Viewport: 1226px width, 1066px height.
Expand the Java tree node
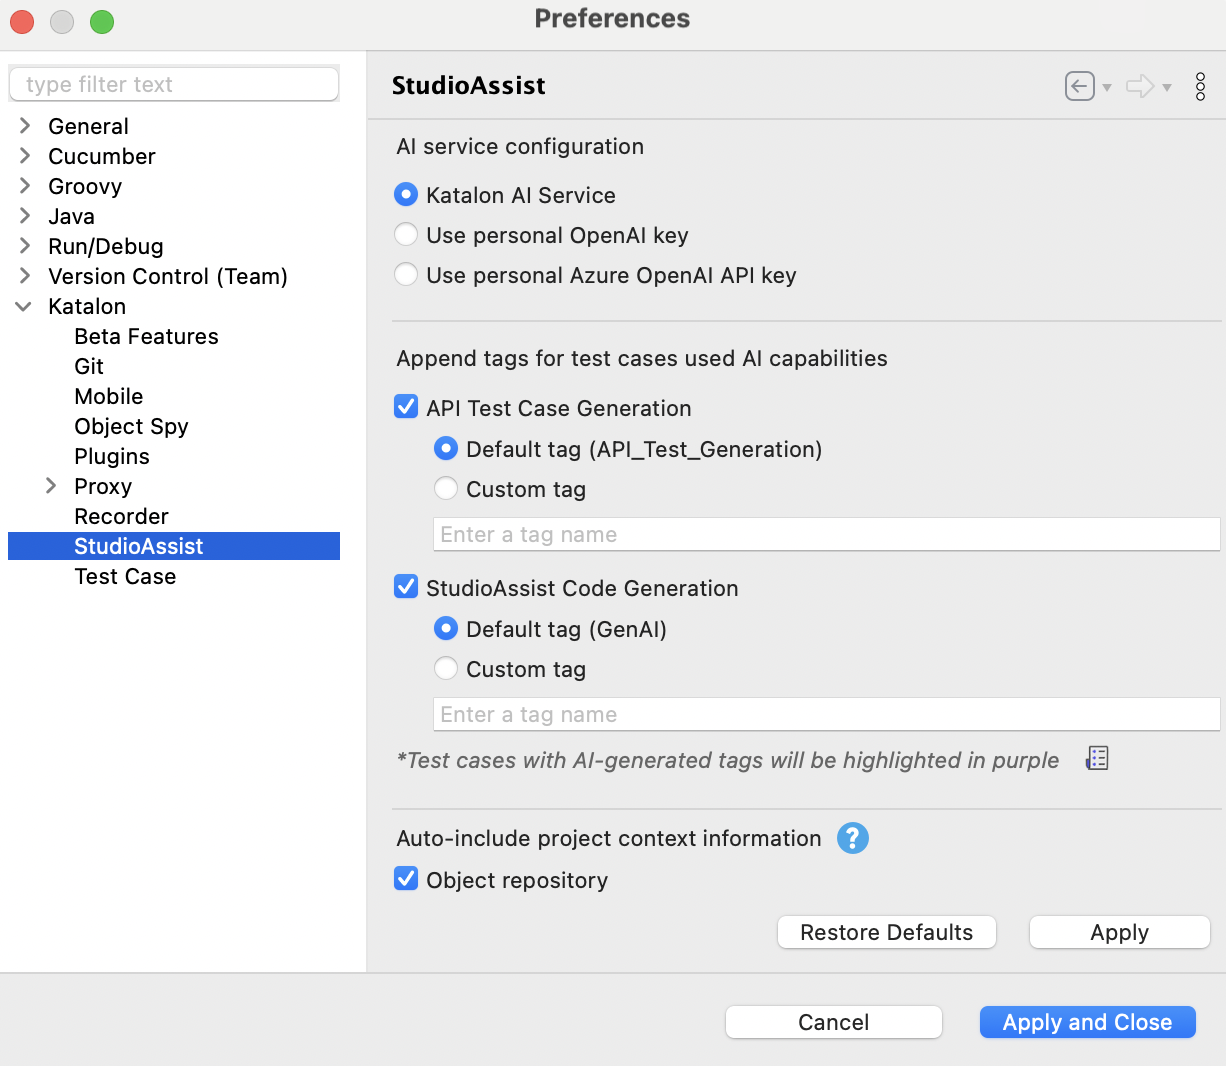coord(25,215)
